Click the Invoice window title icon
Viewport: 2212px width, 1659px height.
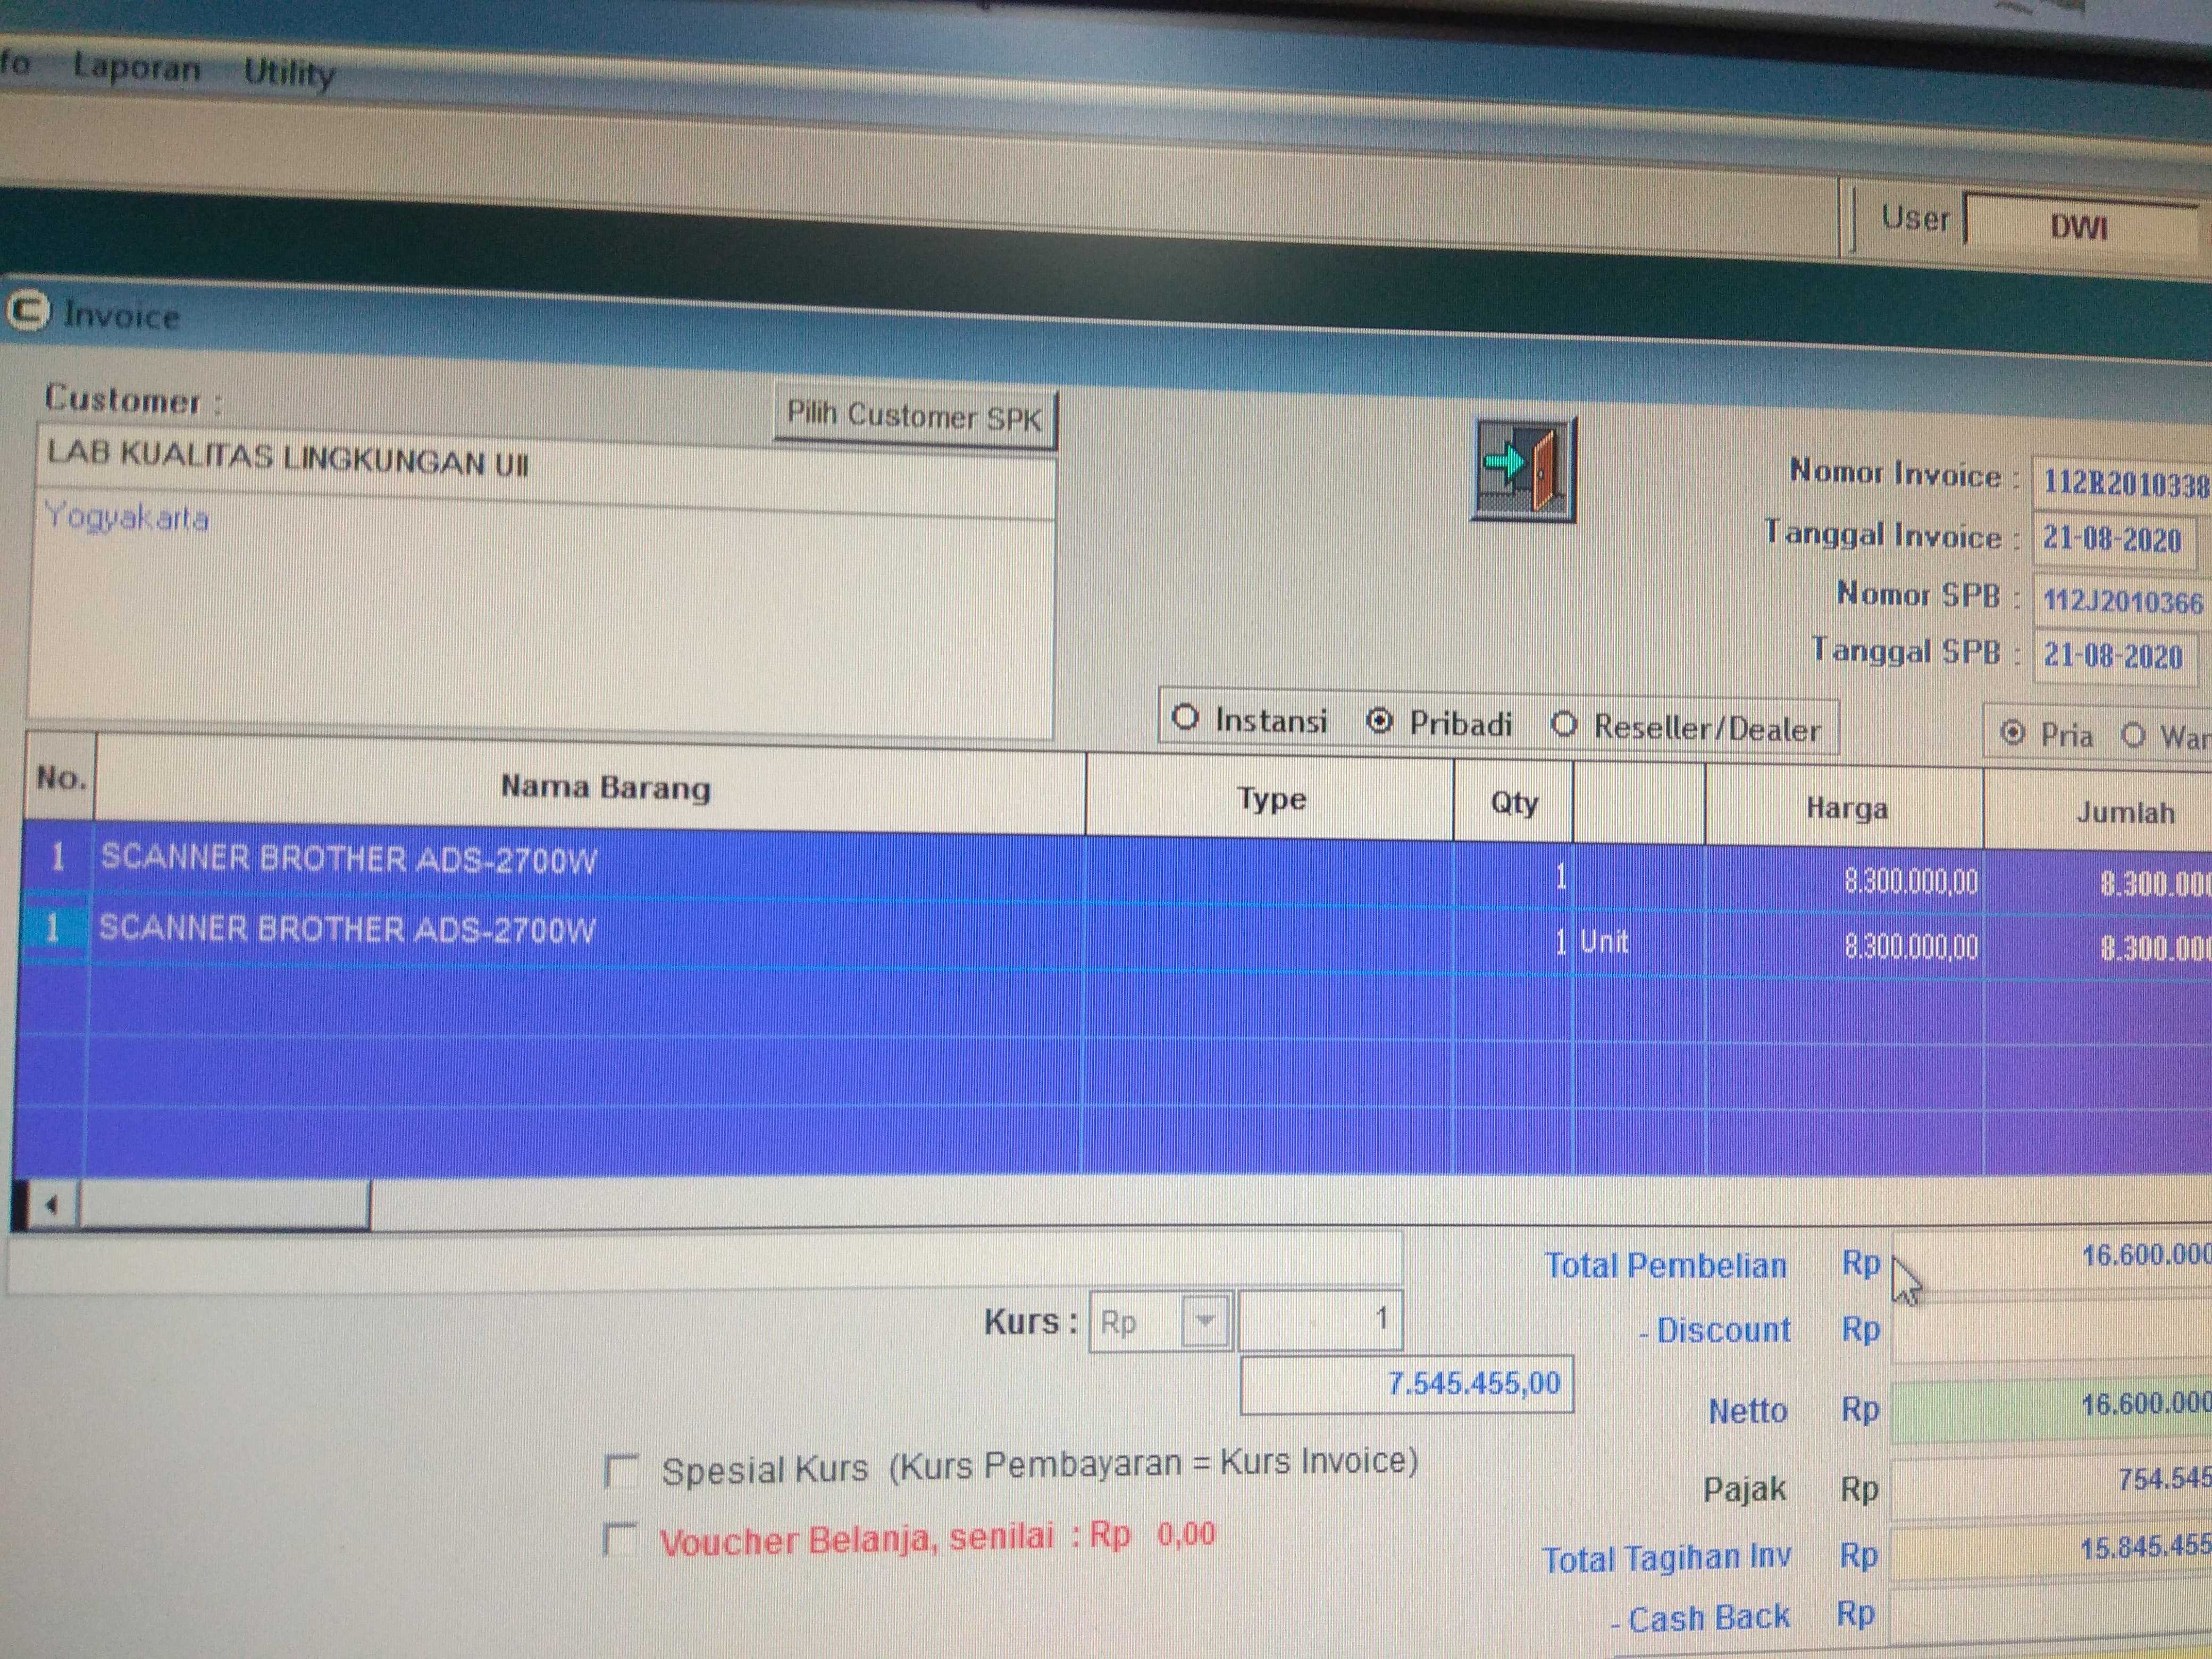coord(27,311)
